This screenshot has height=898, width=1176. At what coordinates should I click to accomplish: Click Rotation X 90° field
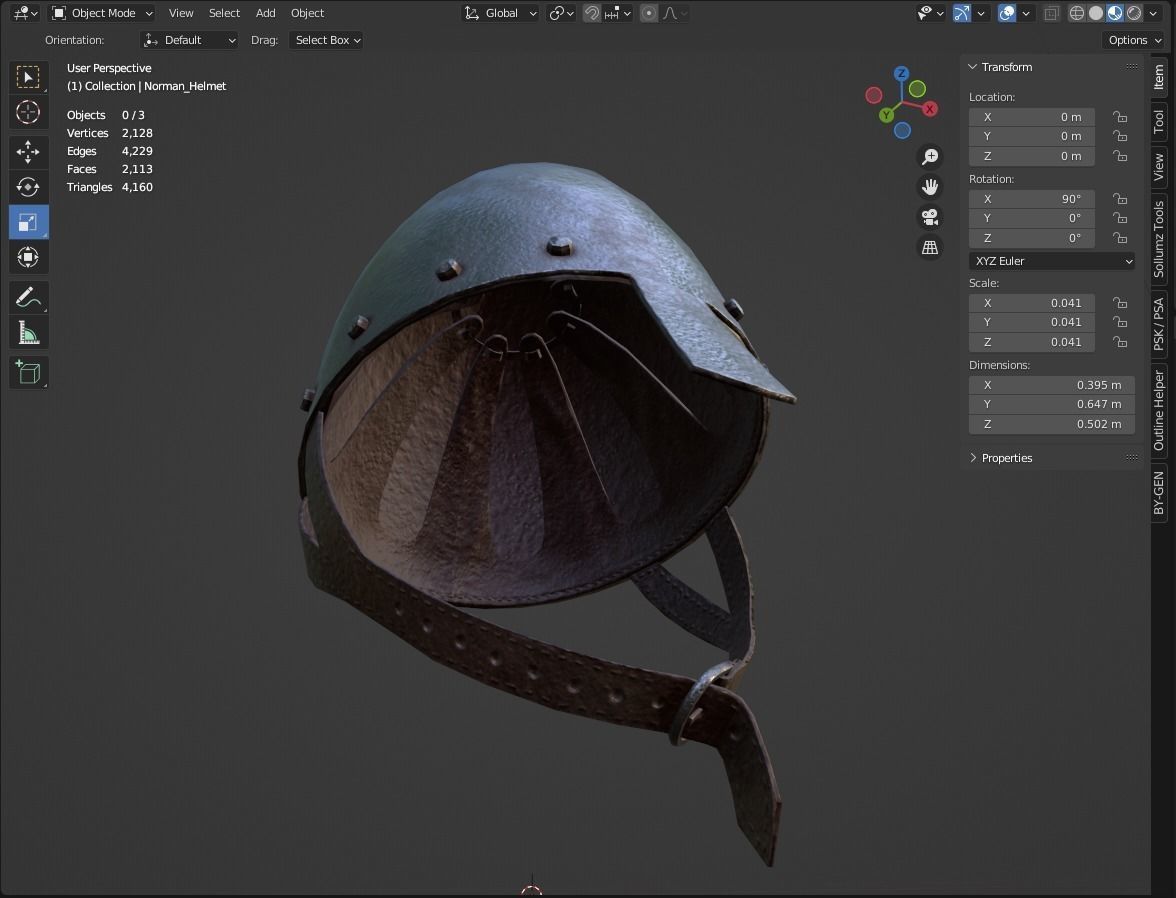coord(1031,199)
